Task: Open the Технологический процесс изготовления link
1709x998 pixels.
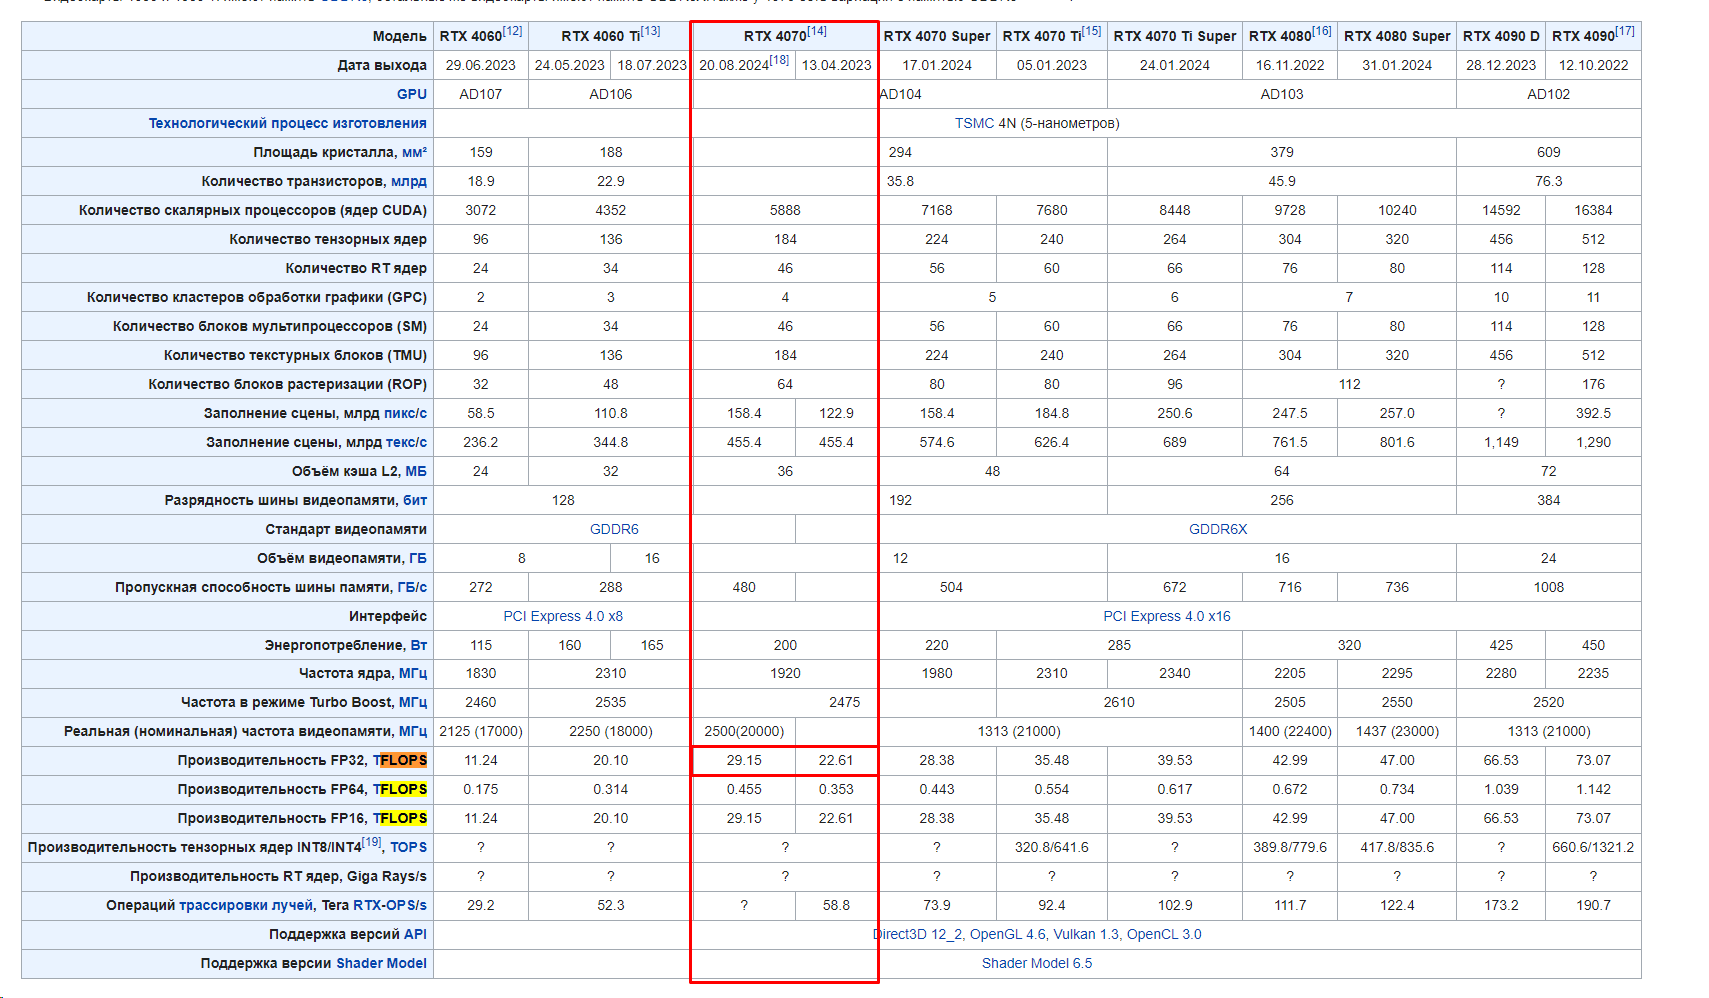Action: 288,123
